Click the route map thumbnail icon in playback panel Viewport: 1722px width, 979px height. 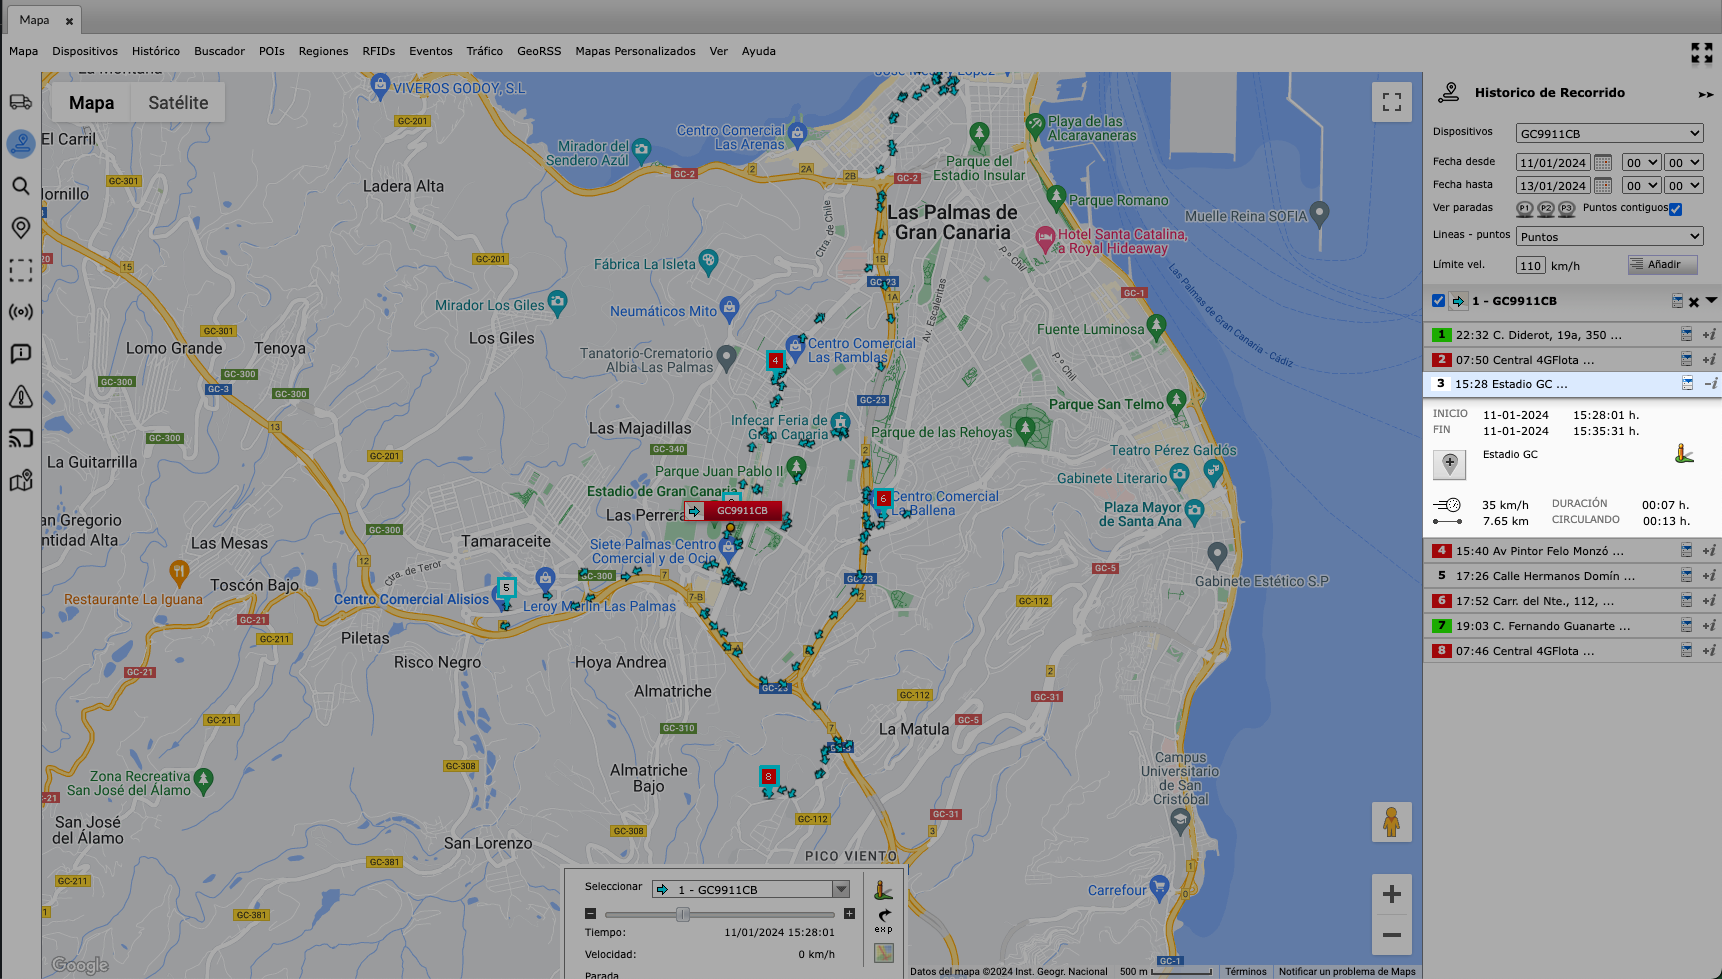884,953
